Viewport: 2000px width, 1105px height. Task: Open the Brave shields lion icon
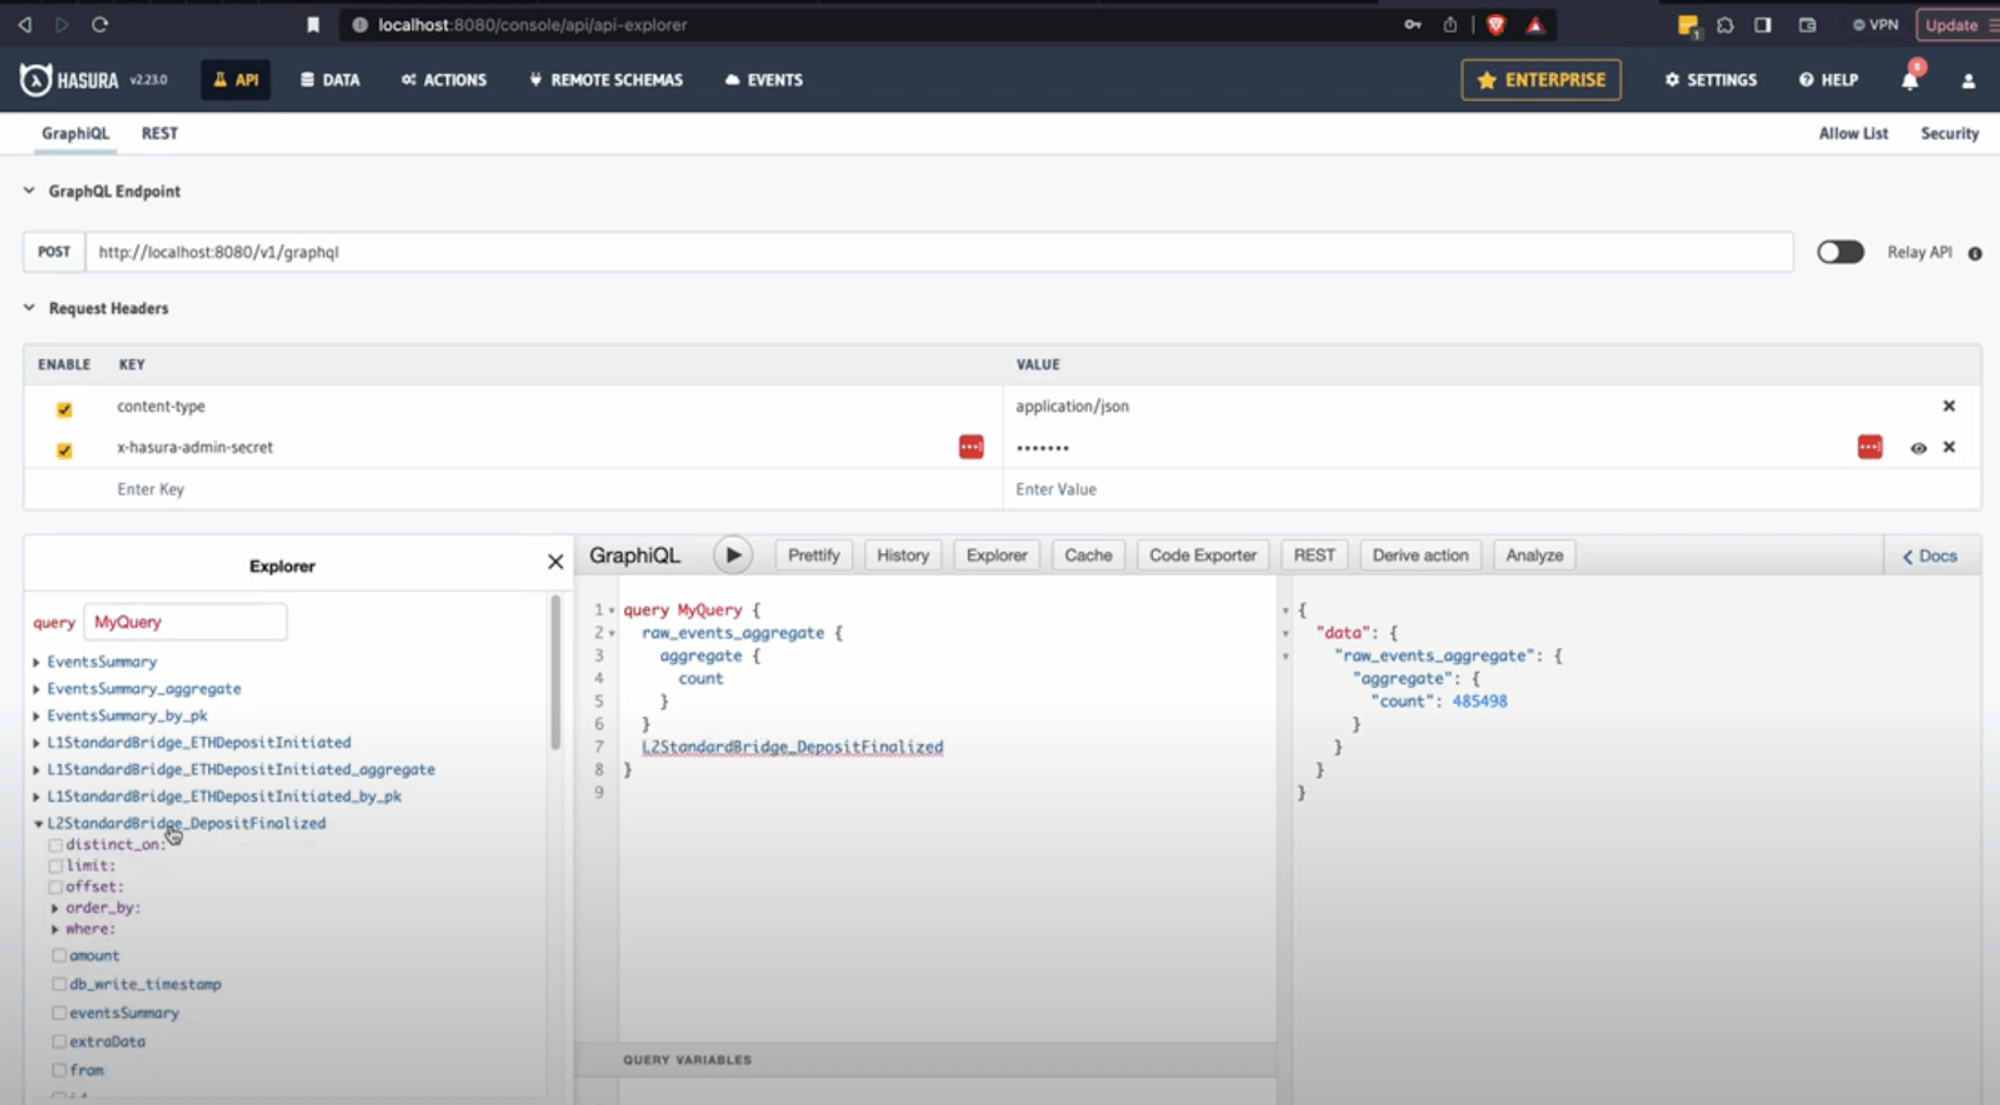tap(1496, 25)
